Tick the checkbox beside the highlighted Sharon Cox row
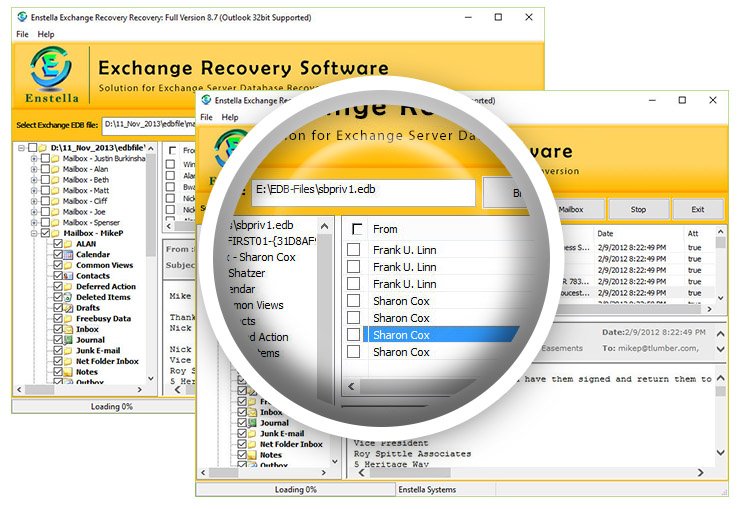This screenshot has width=739, height=509. pyautogui.click(x=353, y=335)
